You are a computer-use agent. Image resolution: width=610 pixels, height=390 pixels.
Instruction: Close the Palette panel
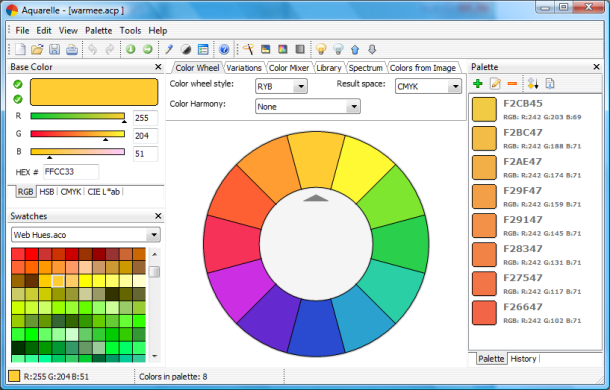coord(596,67)
